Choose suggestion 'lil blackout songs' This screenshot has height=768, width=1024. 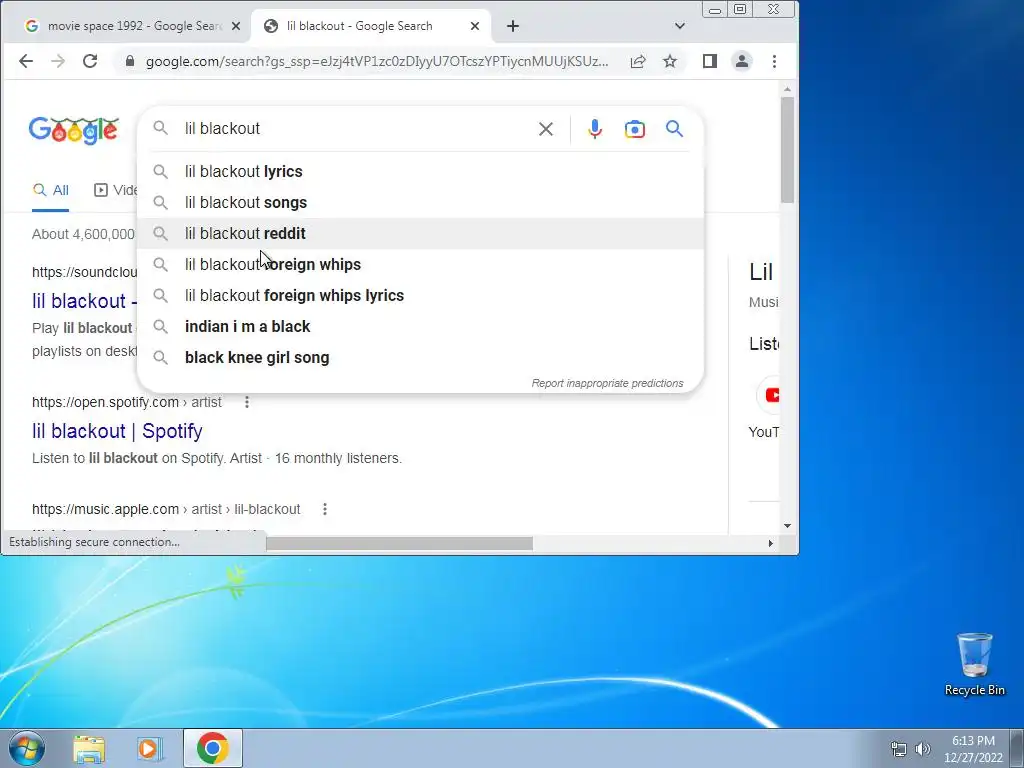pyautogui.click(x=421, y=202)
